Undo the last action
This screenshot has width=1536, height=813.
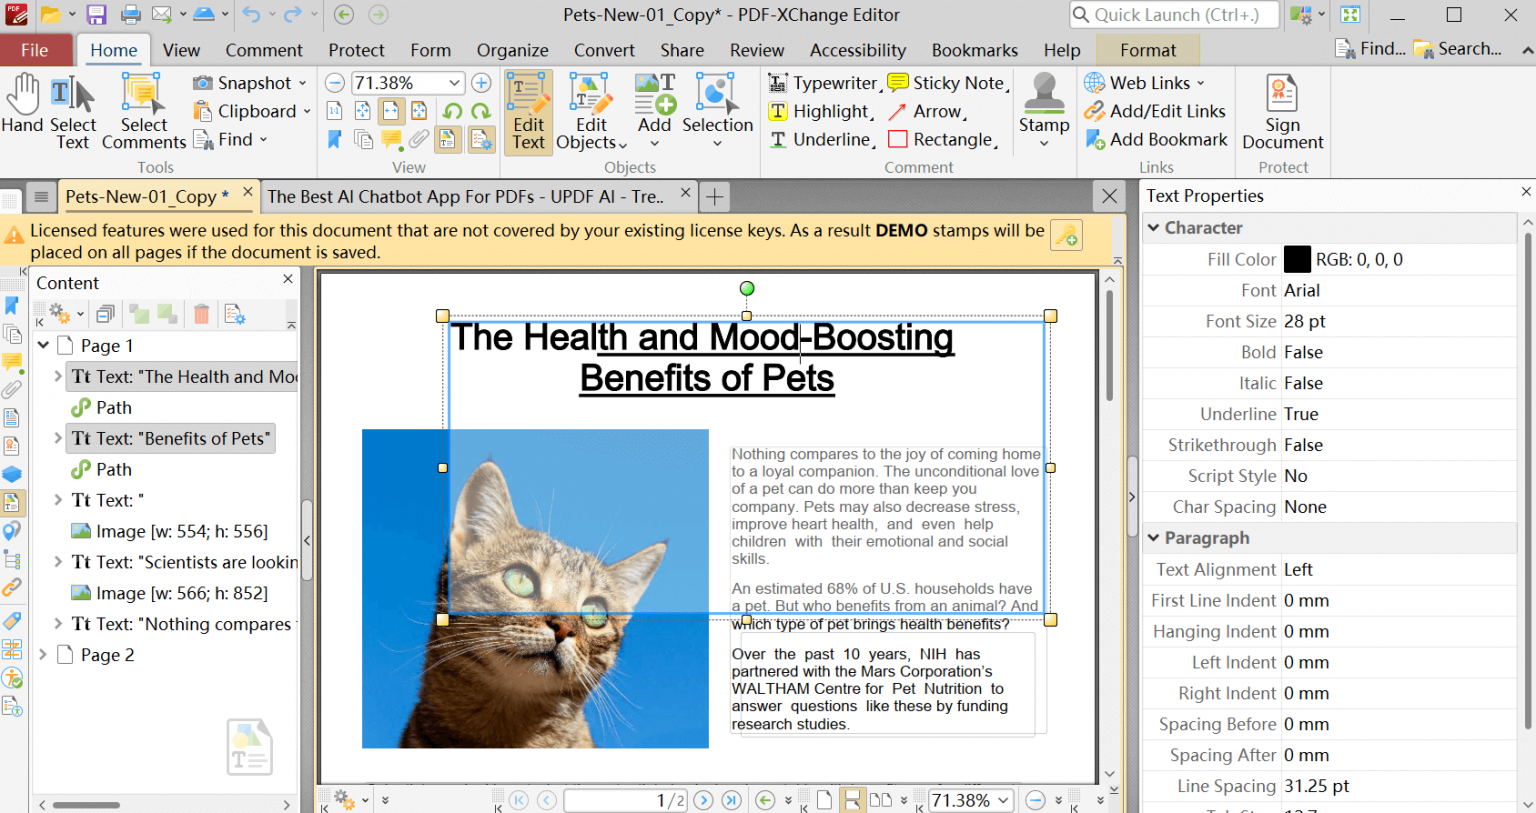250,15
